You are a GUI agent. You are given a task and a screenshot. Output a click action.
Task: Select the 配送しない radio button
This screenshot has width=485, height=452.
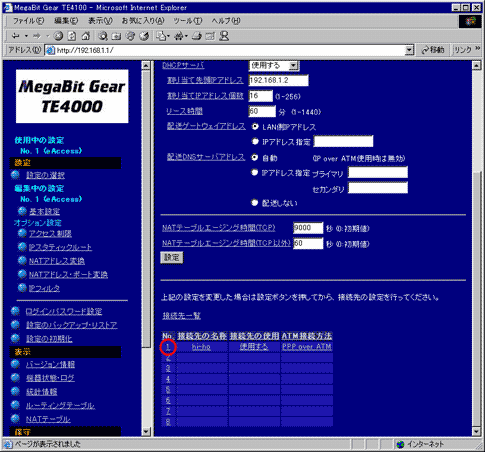[x=255, y=202]
